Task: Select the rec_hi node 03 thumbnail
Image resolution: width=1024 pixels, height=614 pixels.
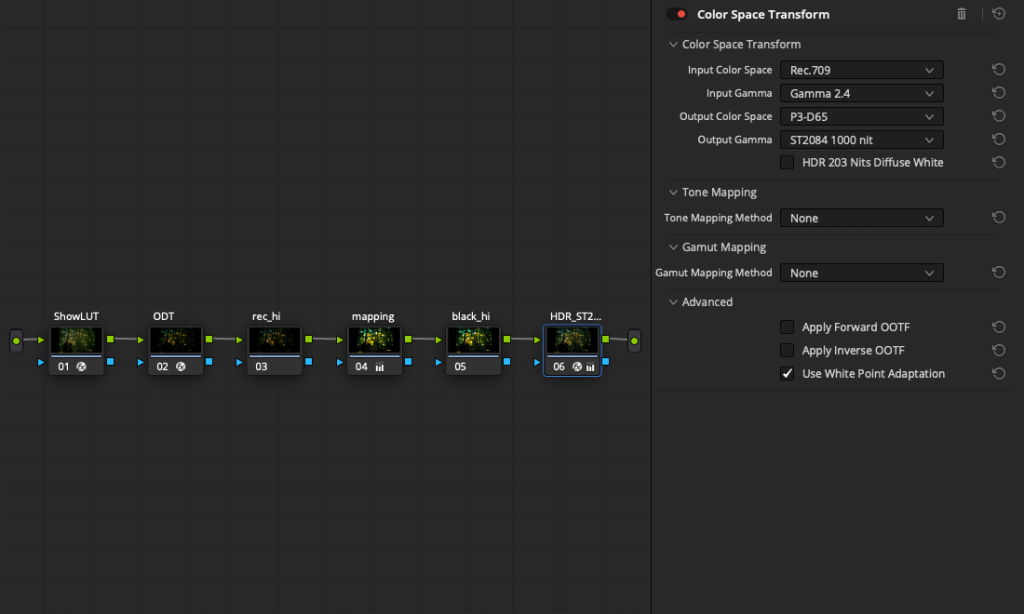Action: 274,340
